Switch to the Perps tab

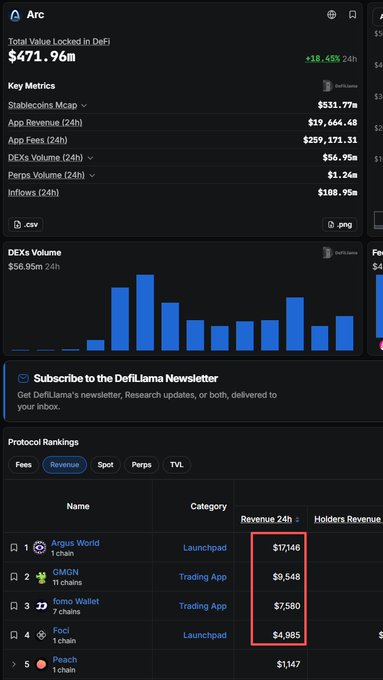click(141, 465)
